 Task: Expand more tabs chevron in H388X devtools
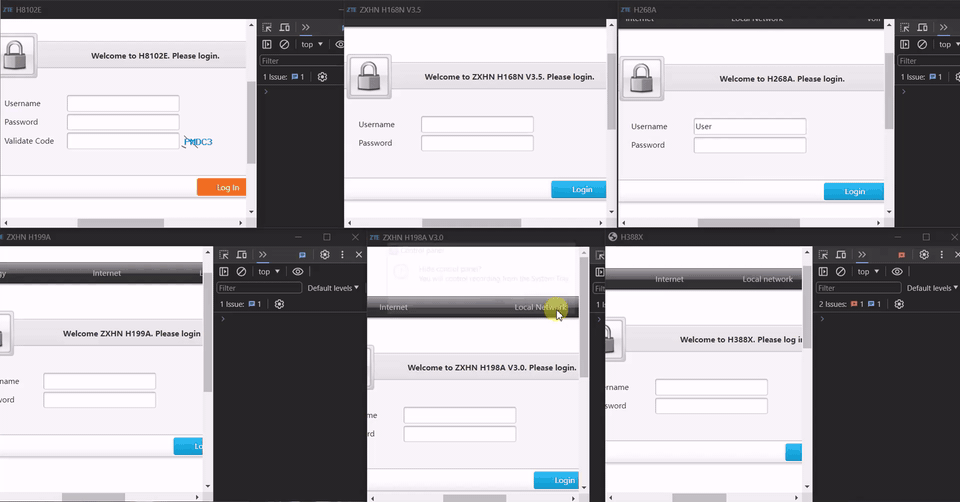[x=862, y=255]
